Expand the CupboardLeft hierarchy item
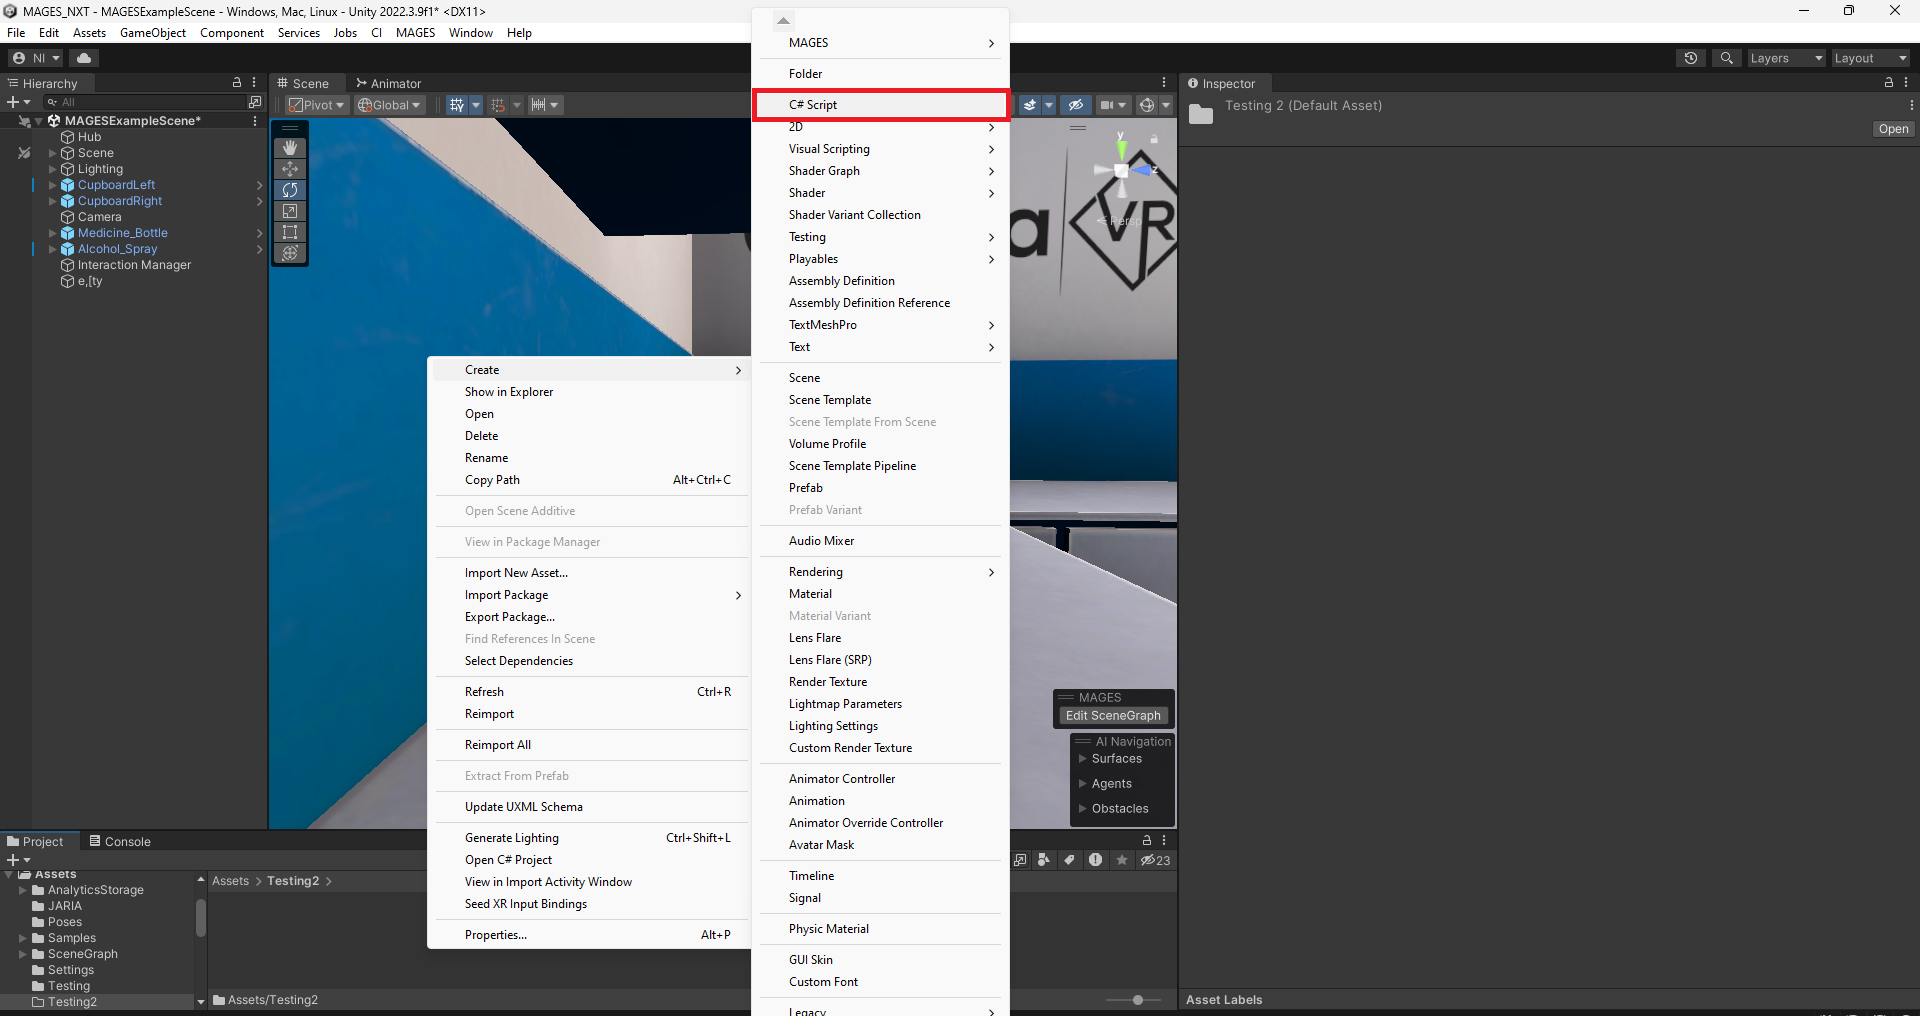The image size is (1920, 1016). [53, 185]
